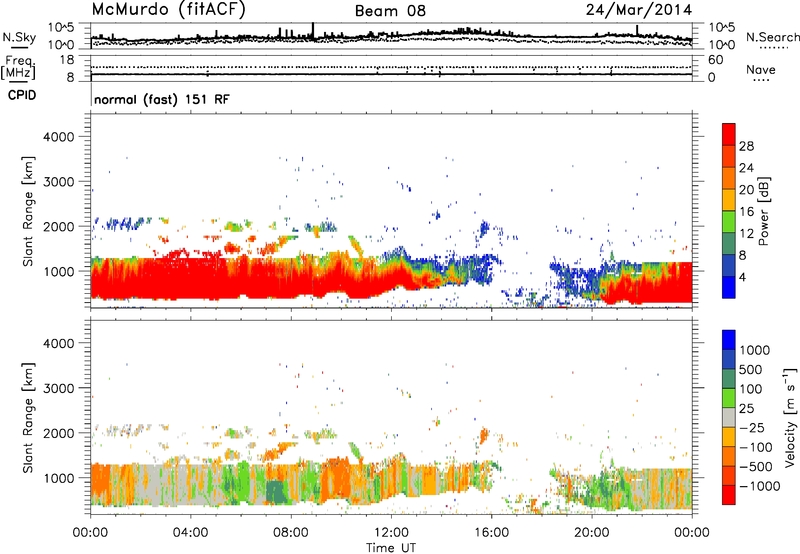The image size is (800, 554).
Task: Click the velocity panel 'Slant Range [km]' label
Action: point(28,418)
